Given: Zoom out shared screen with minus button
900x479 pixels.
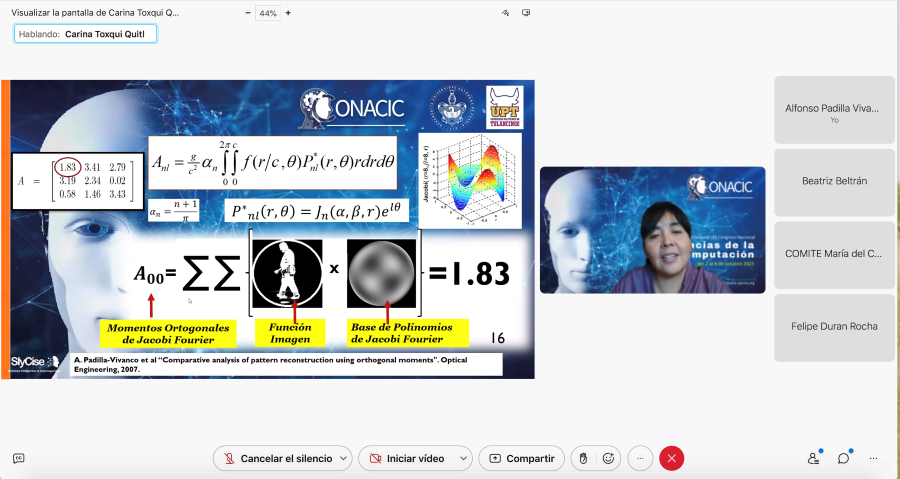Looking at the screenshot, I should 247,13.
